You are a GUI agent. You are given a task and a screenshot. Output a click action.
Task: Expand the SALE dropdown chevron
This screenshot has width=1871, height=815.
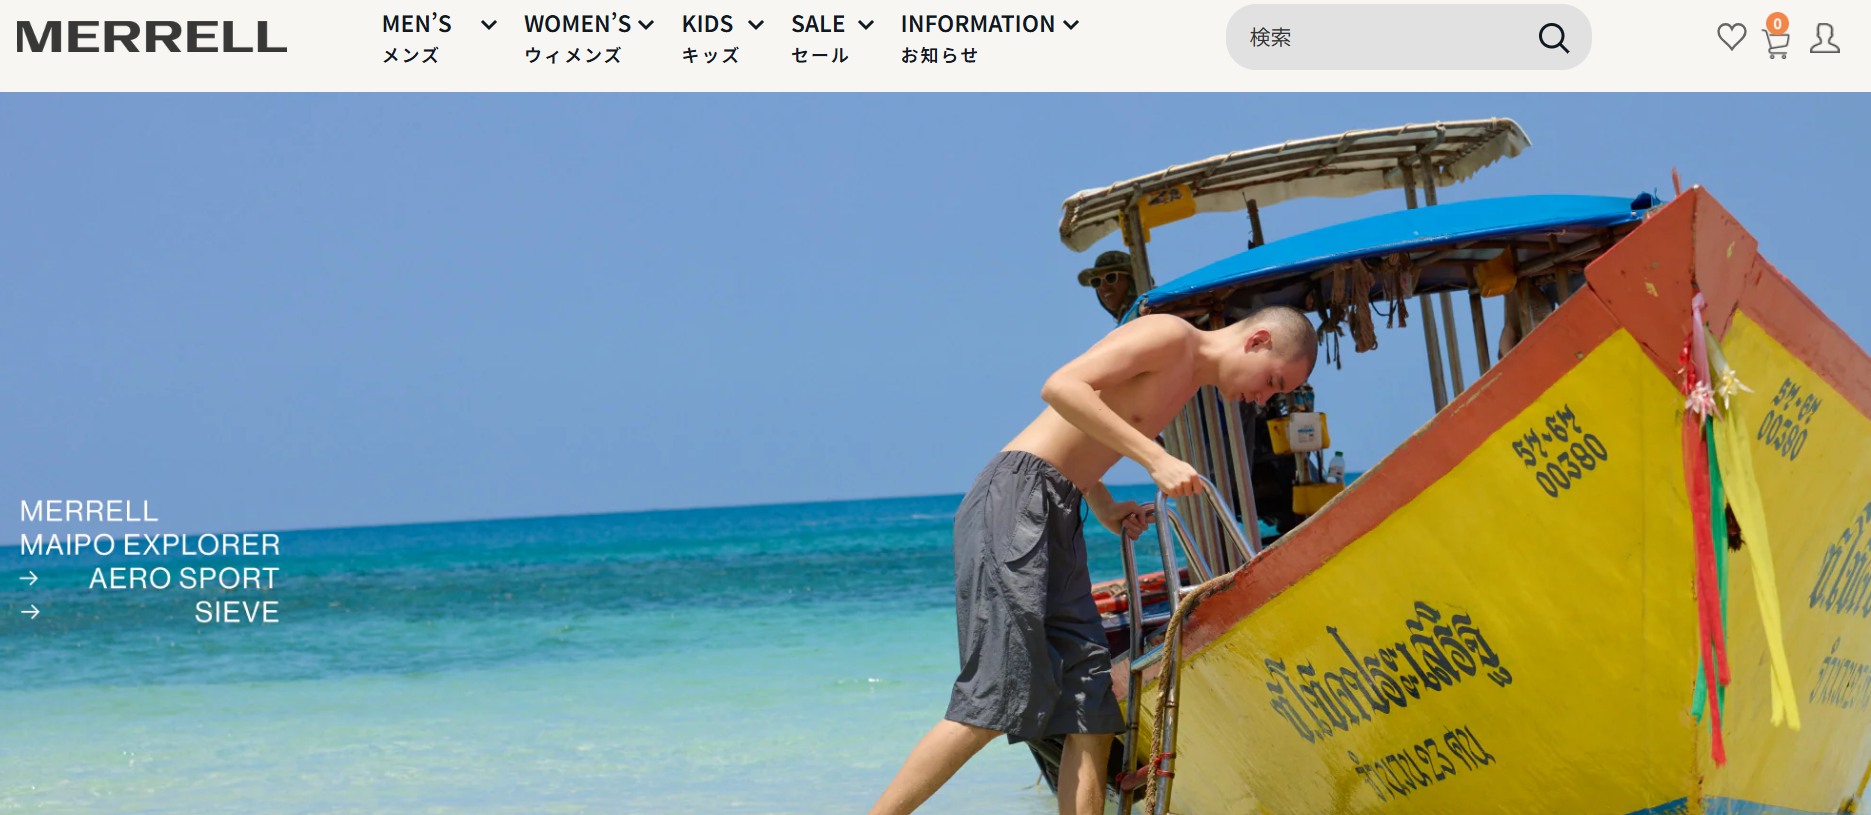(x=866, y=25)
